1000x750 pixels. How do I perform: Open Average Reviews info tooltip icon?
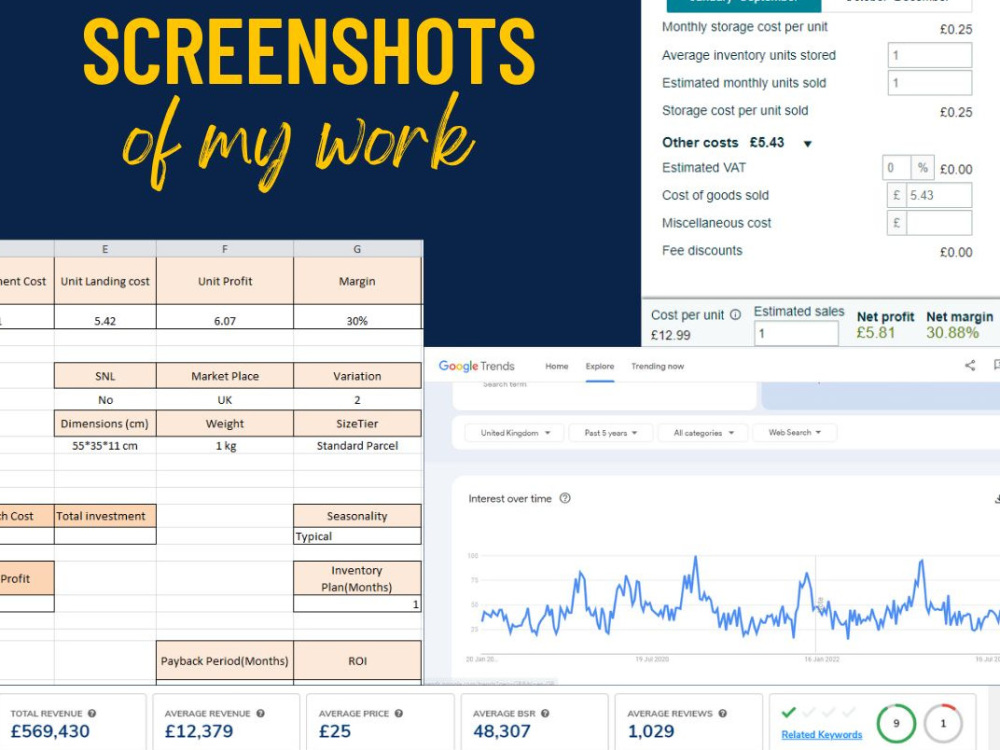point(723,714)
